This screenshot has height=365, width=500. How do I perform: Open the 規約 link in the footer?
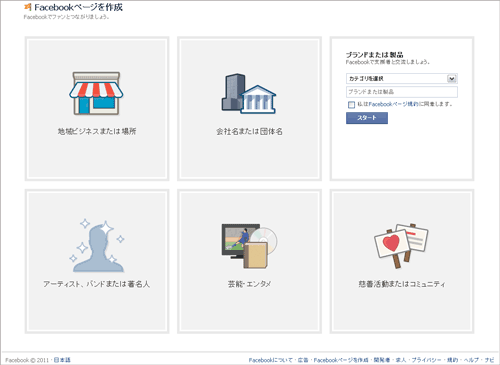pyautogui.click(x=452, y=360)
